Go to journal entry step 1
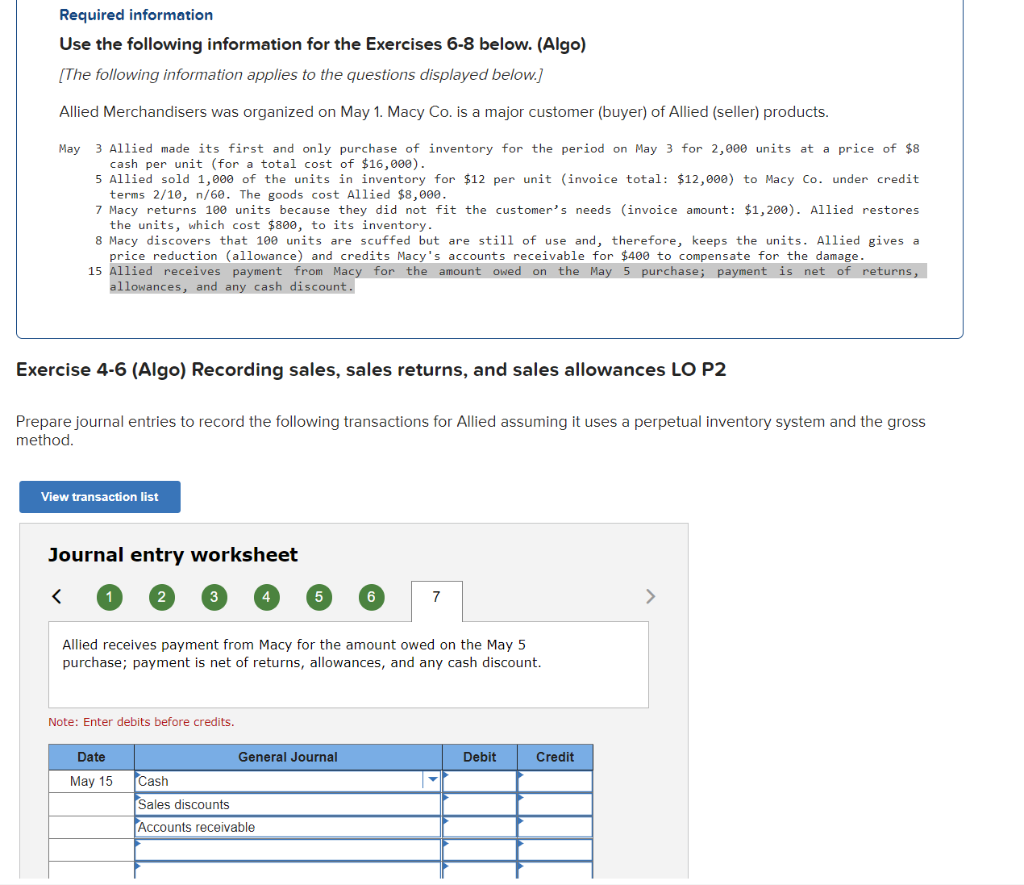Image resolution: width=1024 pixels, height=885 pixels. click(x=110, y=597)
